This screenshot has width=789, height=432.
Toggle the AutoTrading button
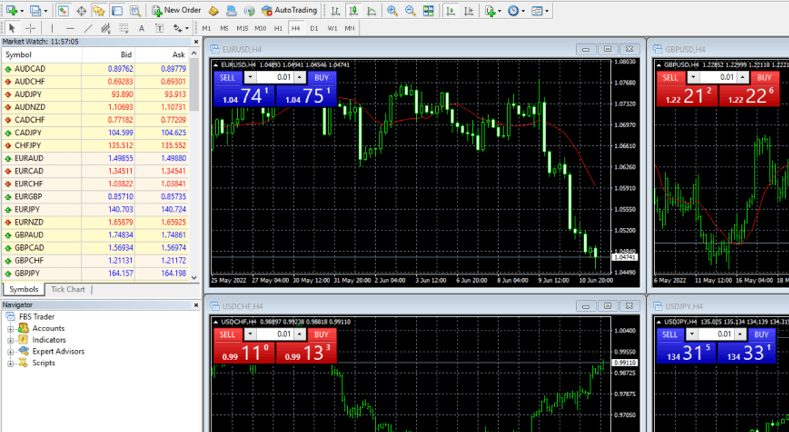(289, 10)
